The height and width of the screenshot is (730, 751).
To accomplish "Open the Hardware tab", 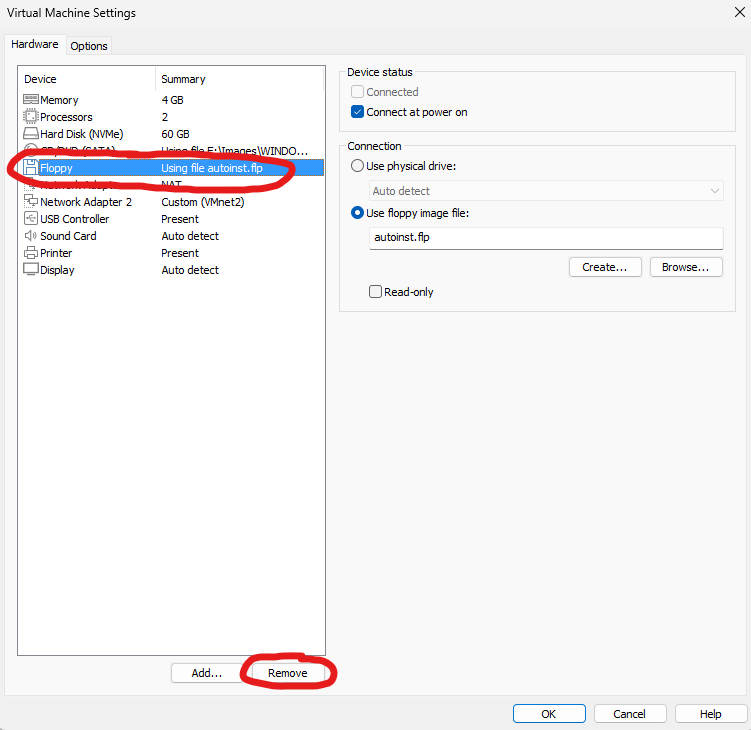I will pos(35,45).
